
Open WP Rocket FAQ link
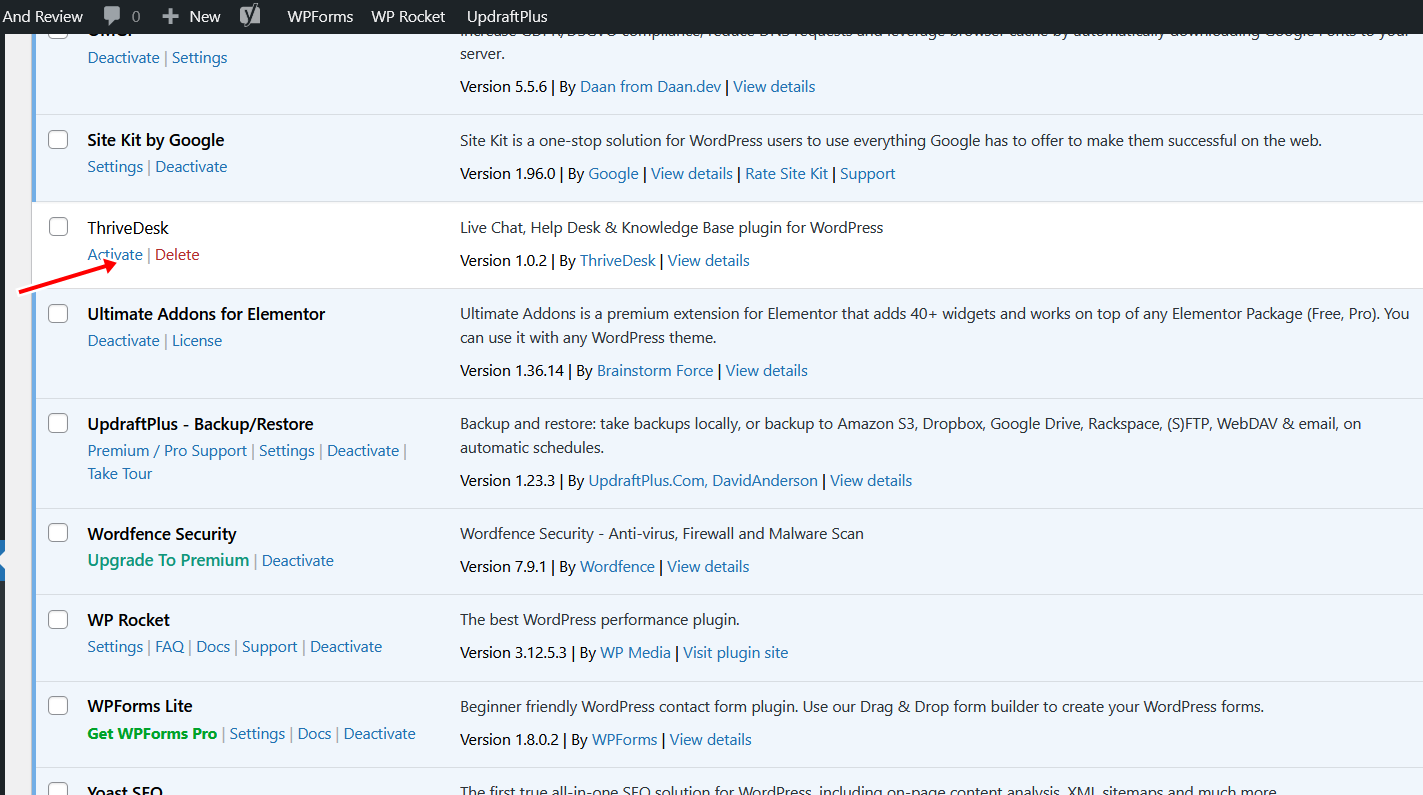pos(170,647)
